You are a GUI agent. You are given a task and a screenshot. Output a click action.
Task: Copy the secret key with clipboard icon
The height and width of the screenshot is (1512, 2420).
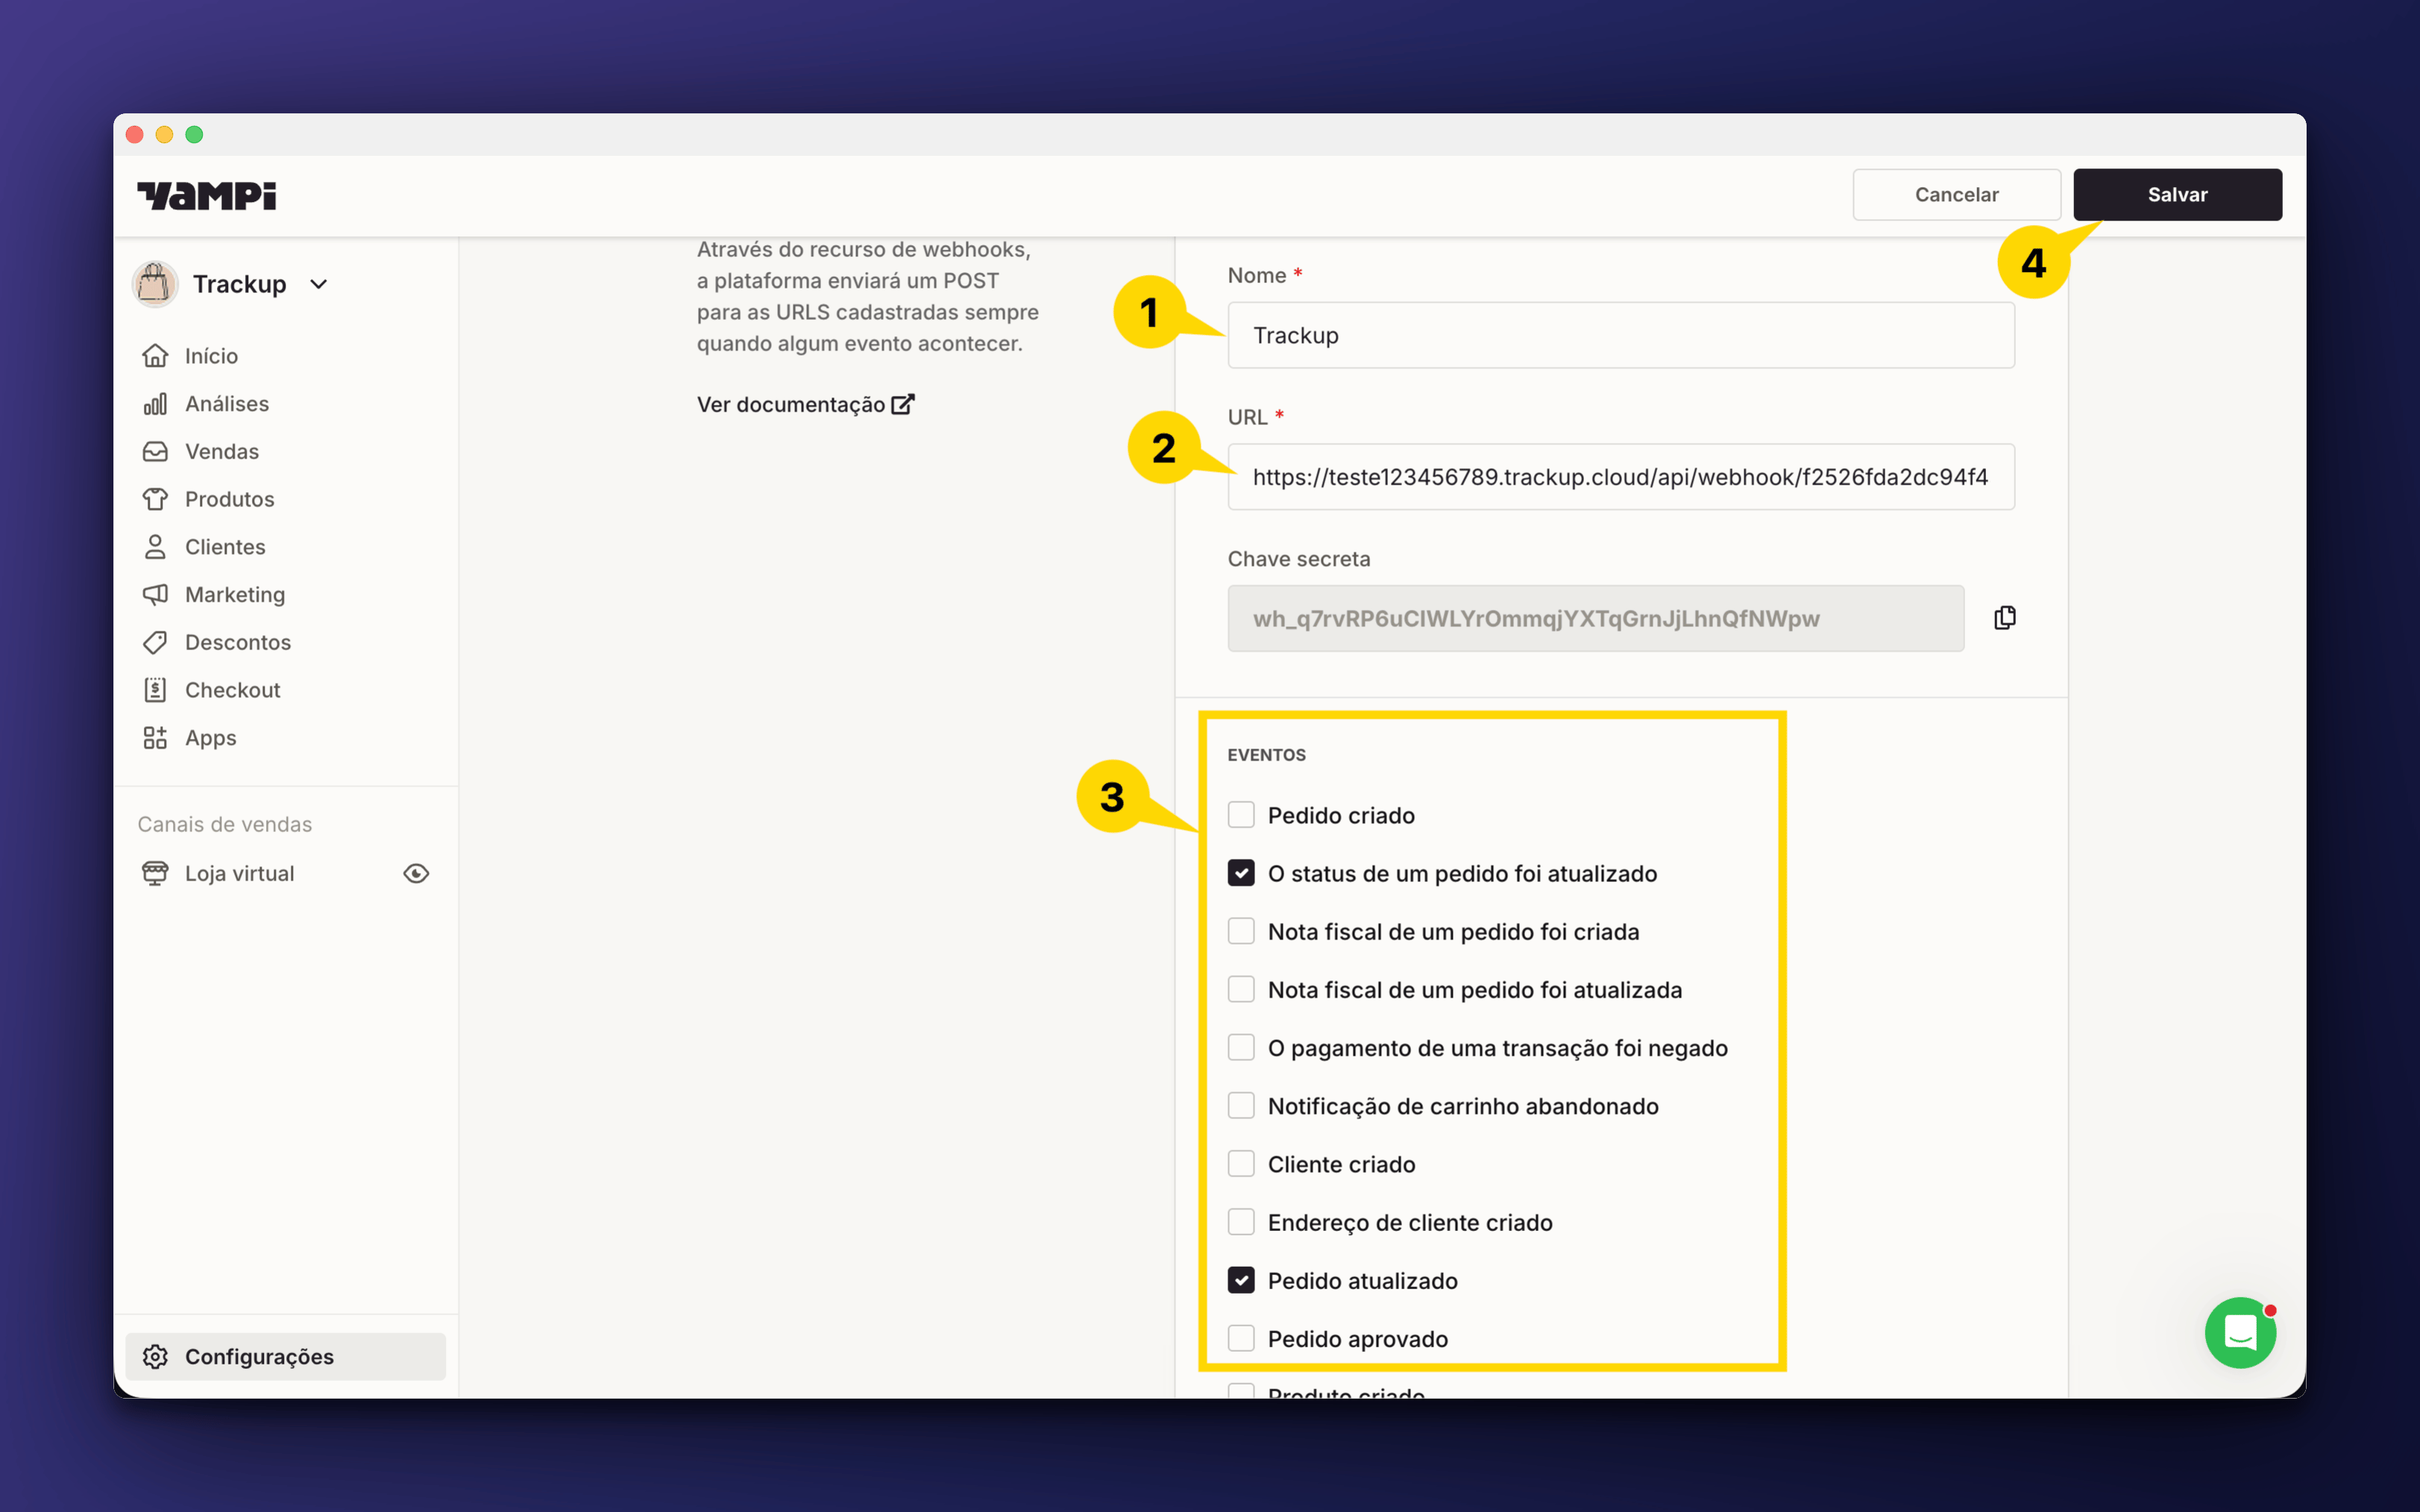[x=2005, y=618]
